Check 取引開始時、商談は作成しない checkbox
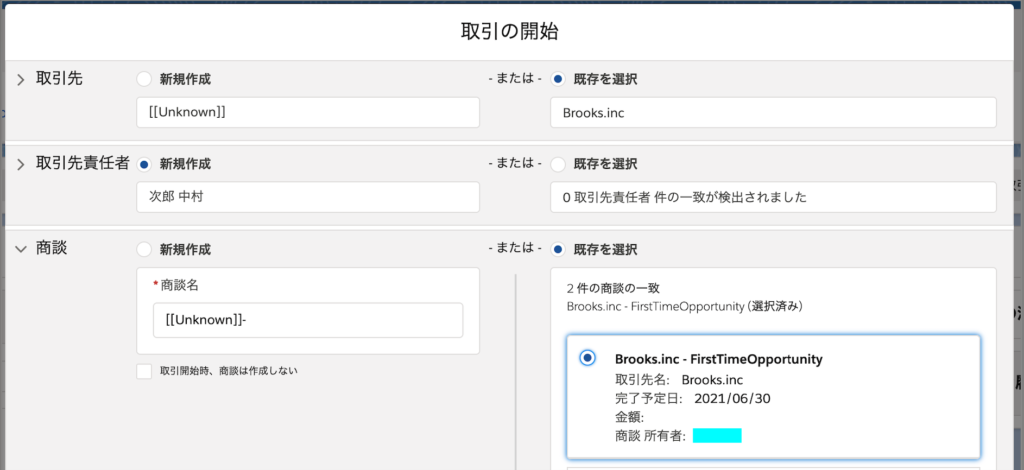This screenshot has width=1024, height=470. (144, 371)
